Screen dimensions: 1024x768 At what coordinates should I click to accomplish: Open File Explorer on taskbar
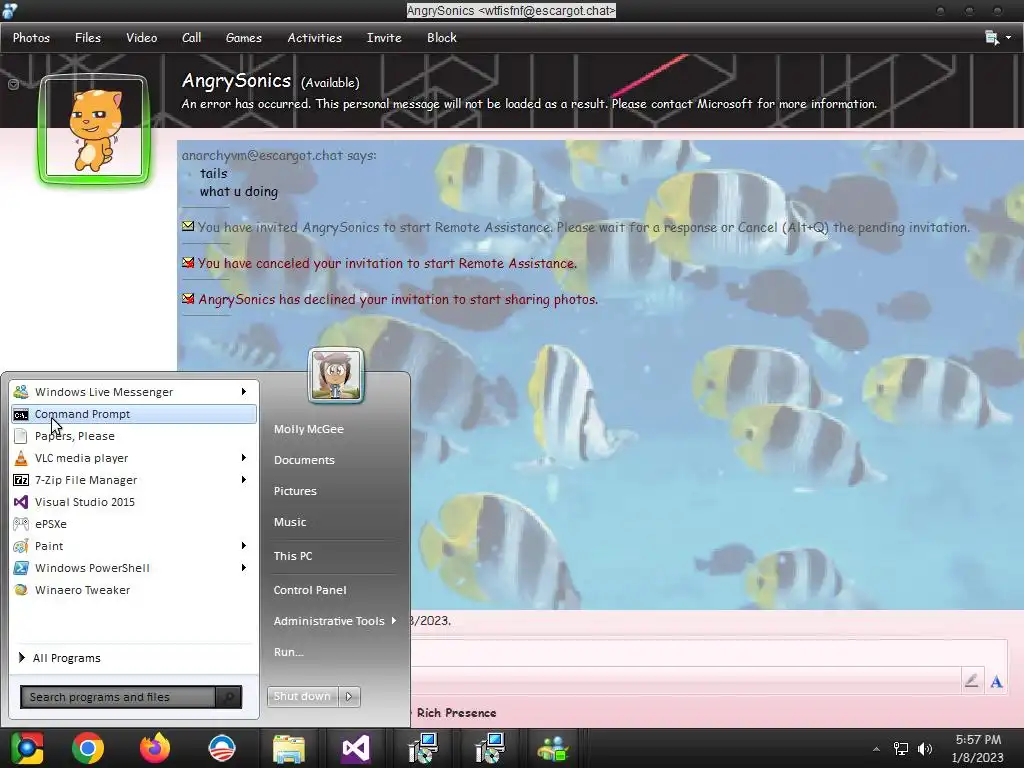pos(289,748)
